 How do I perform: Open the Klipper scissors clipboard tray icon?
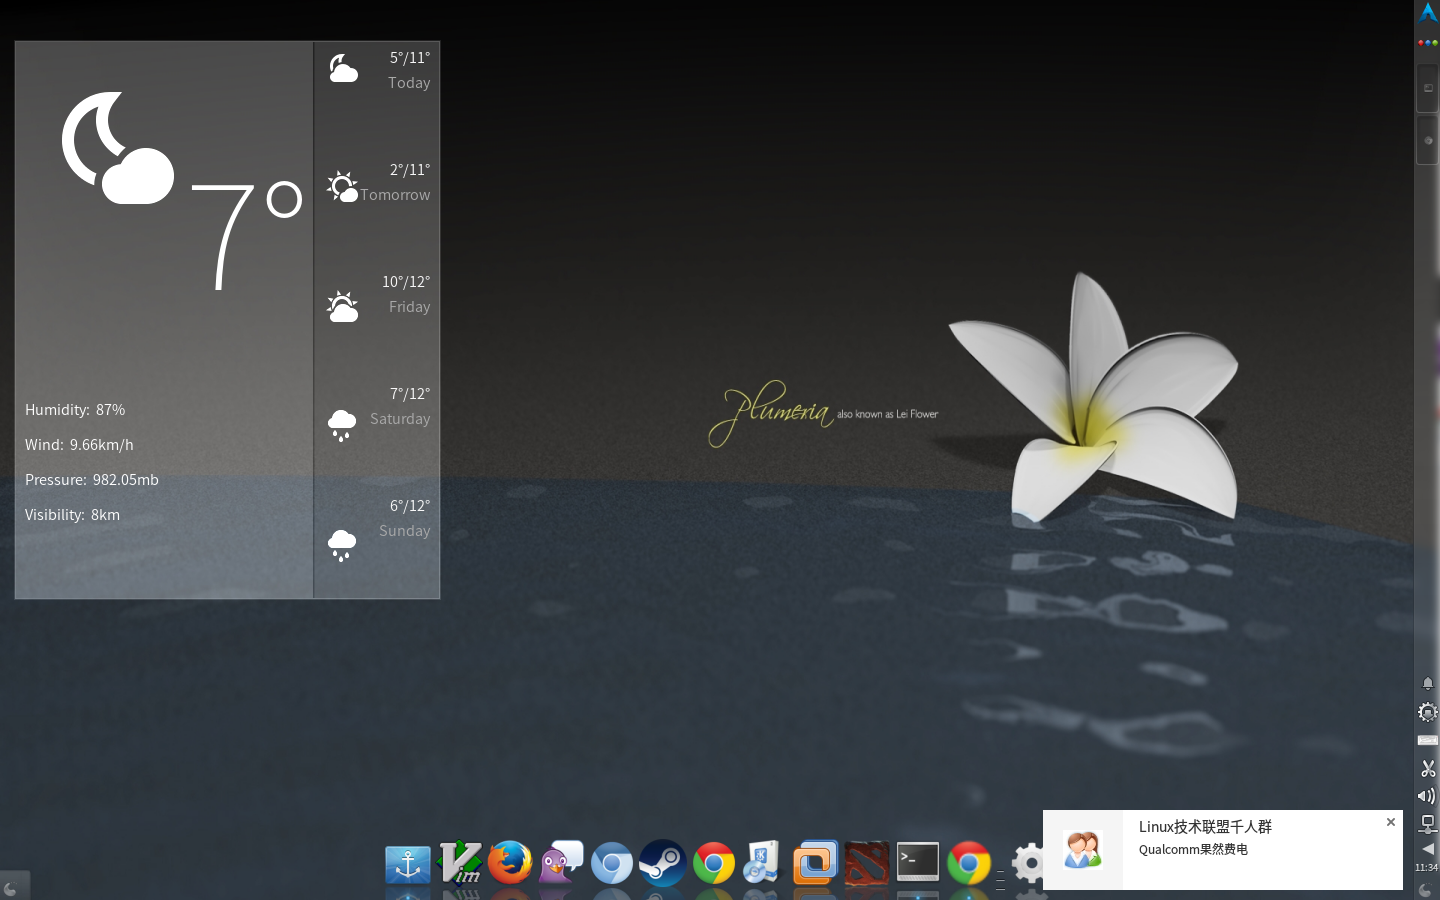1428,768
